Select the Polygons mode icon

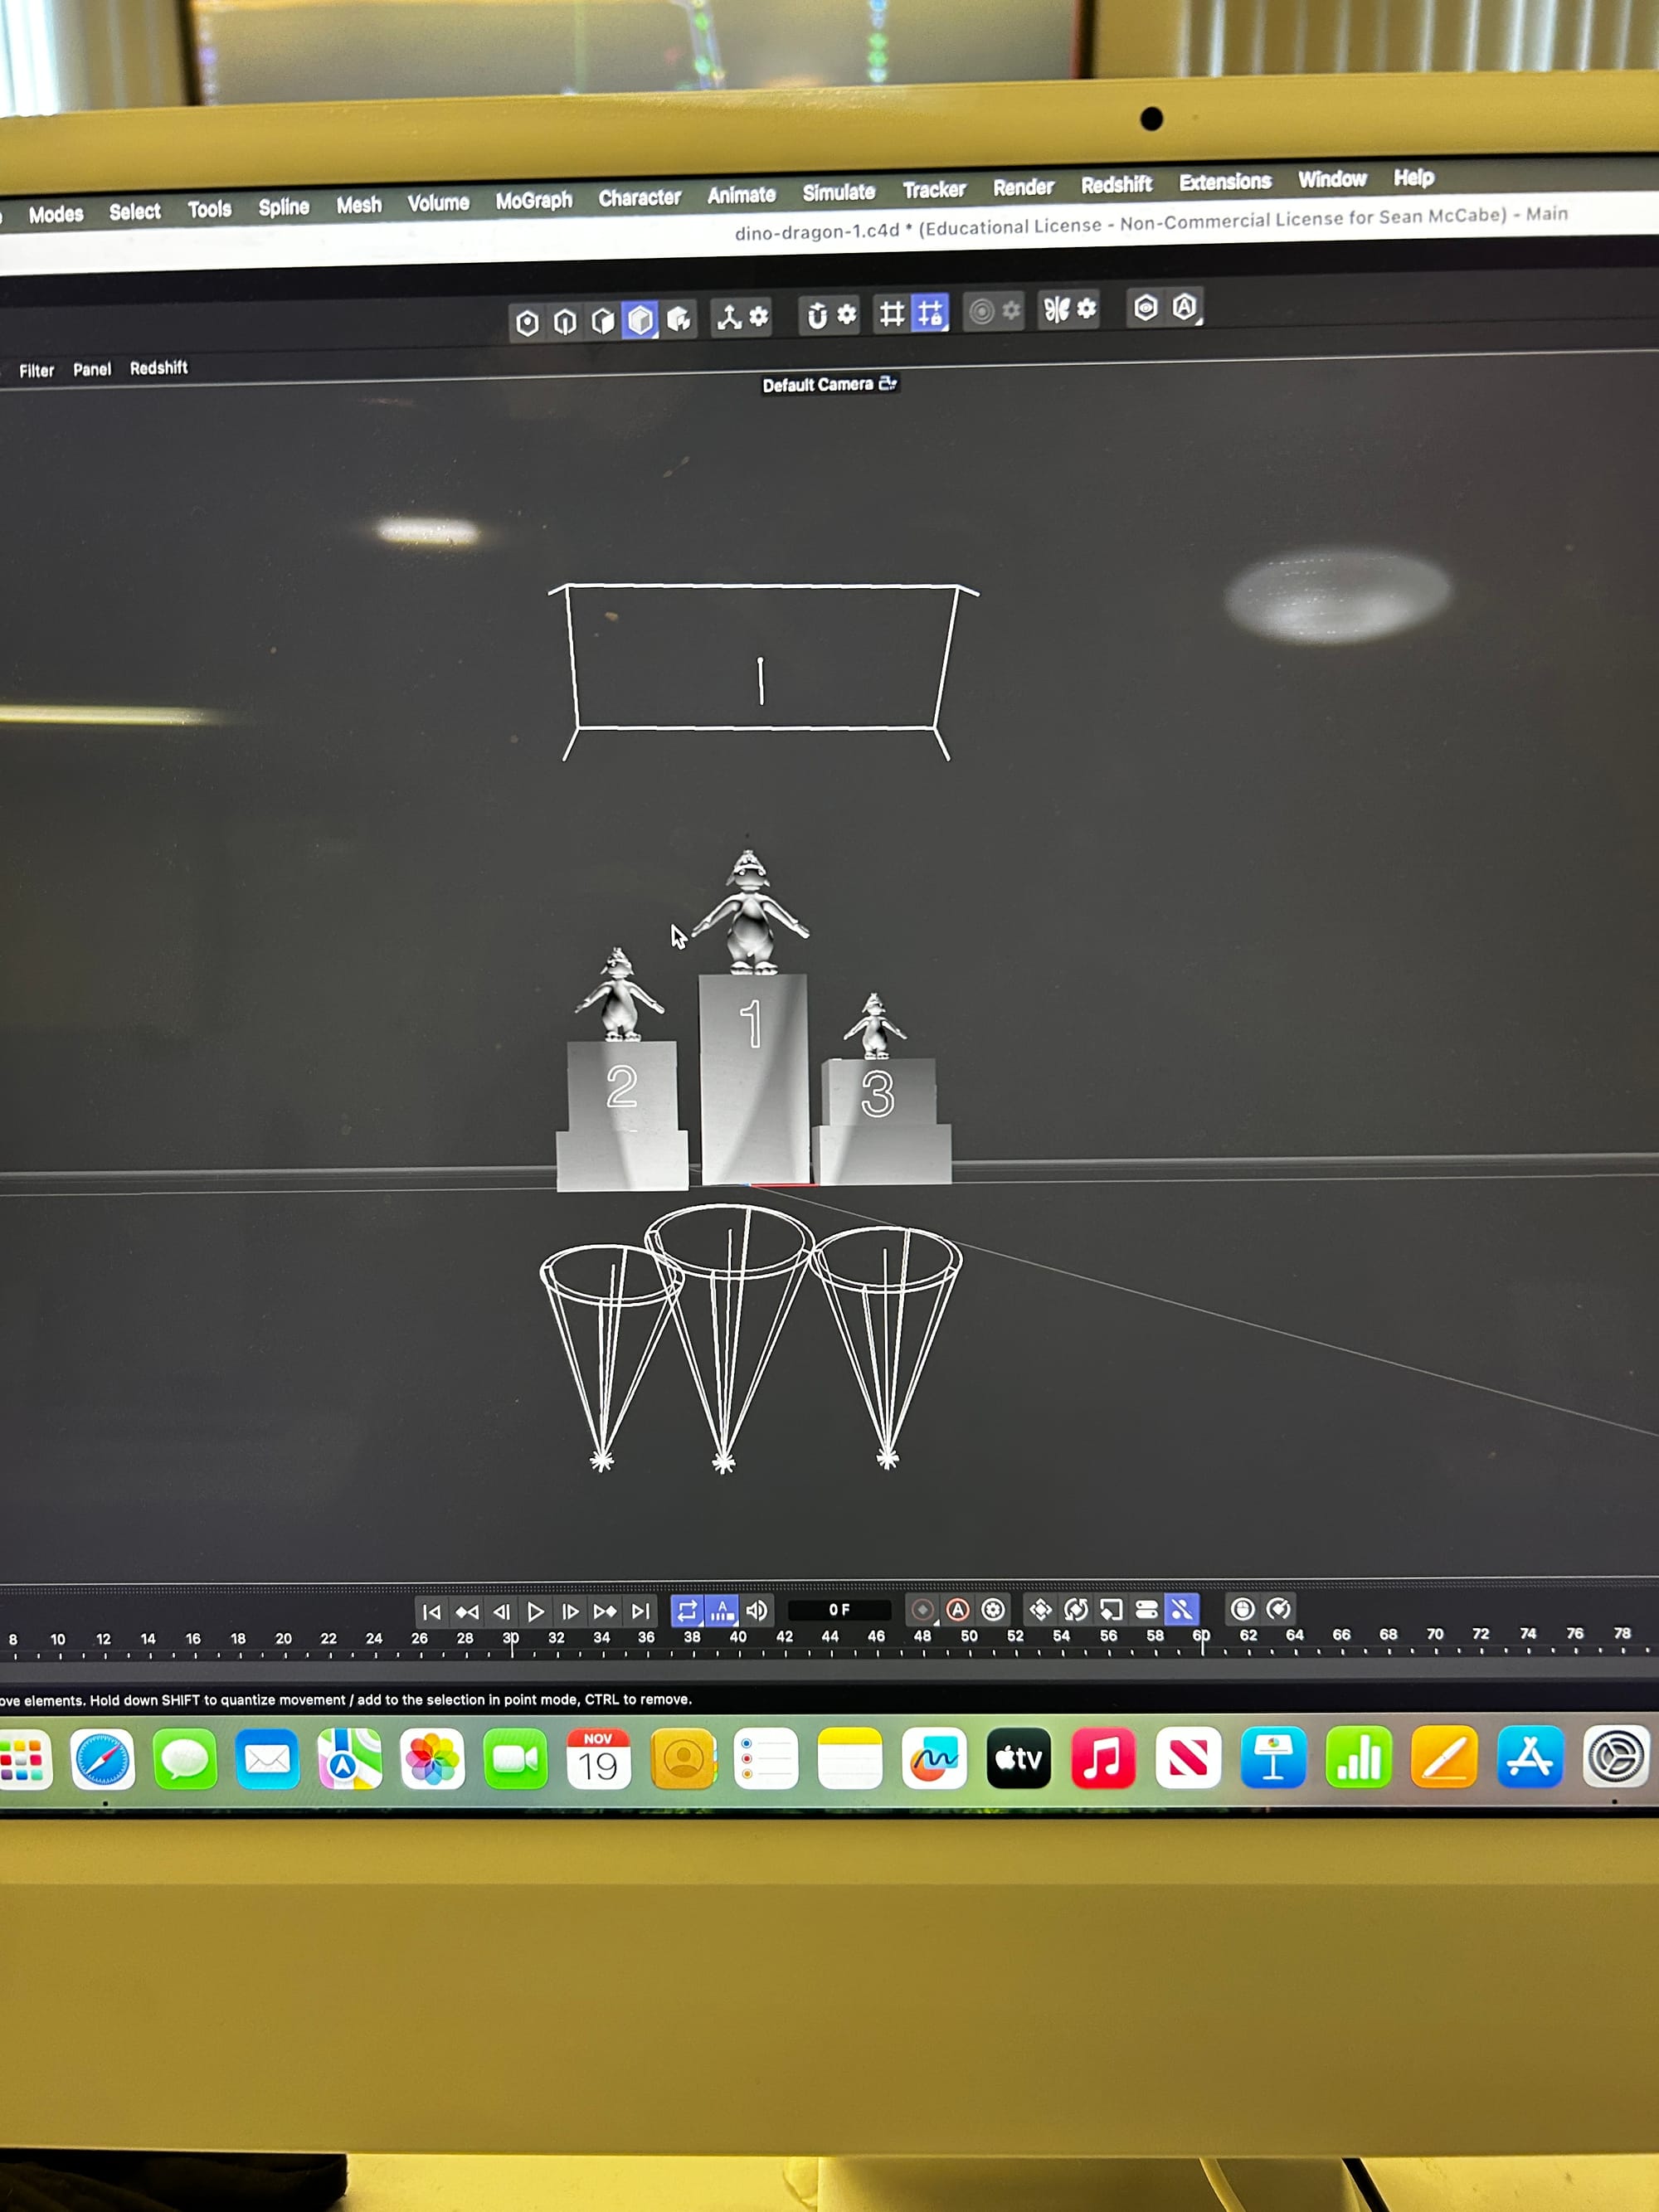(x=602, y=320)
